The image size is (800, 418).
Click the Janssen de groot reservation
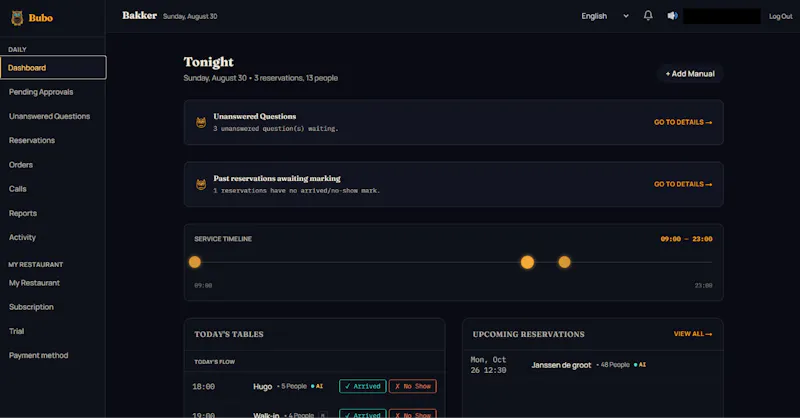tap(561, 365)
